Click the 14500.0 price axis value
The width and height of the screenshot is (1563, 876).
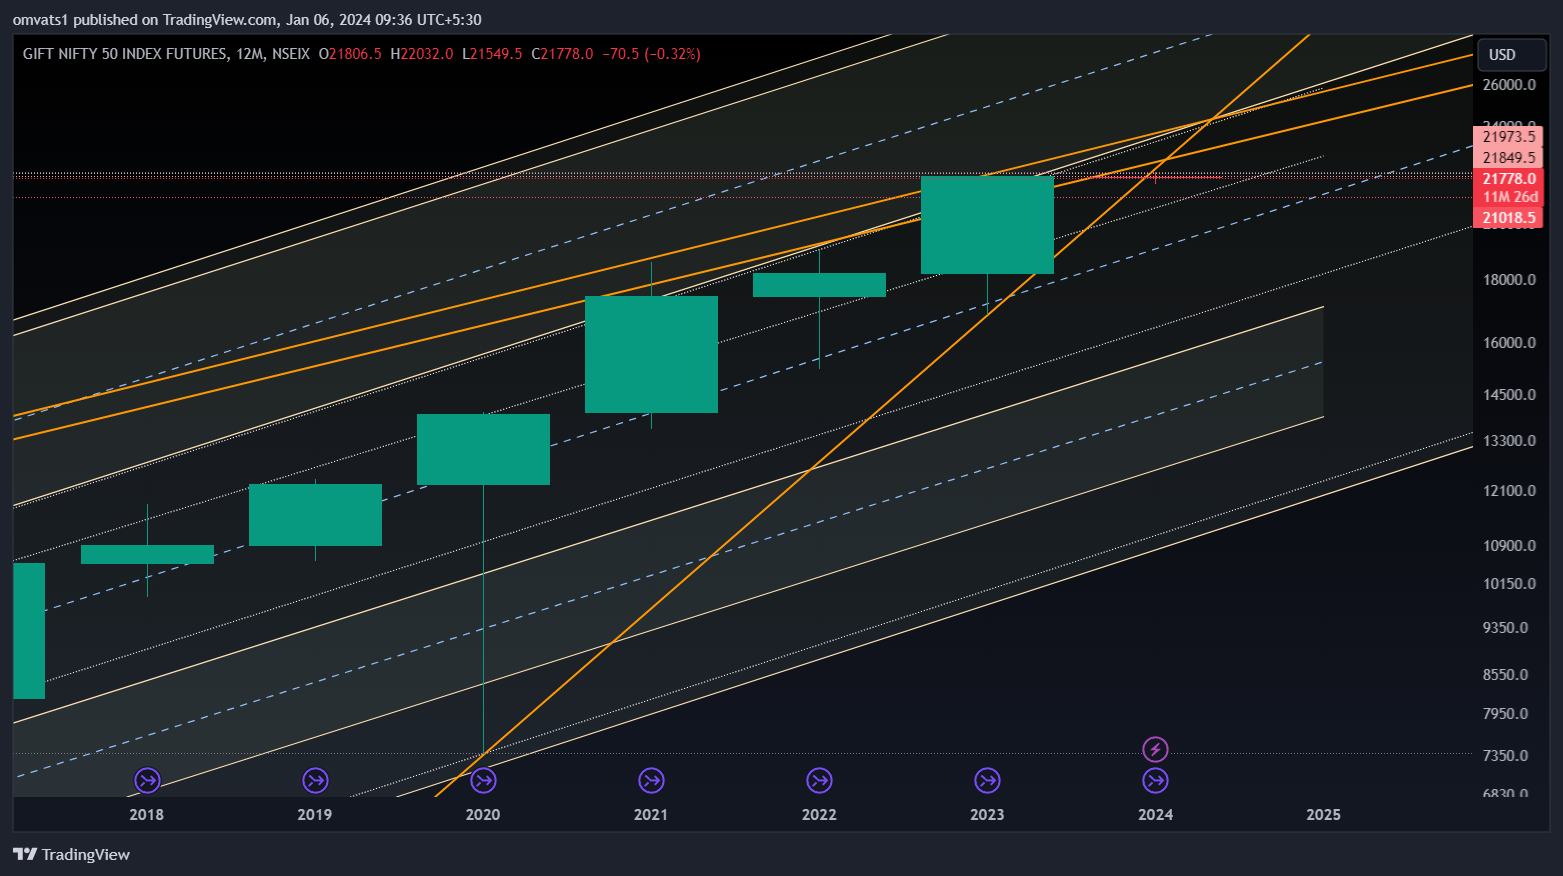(x=1509, y=394)
